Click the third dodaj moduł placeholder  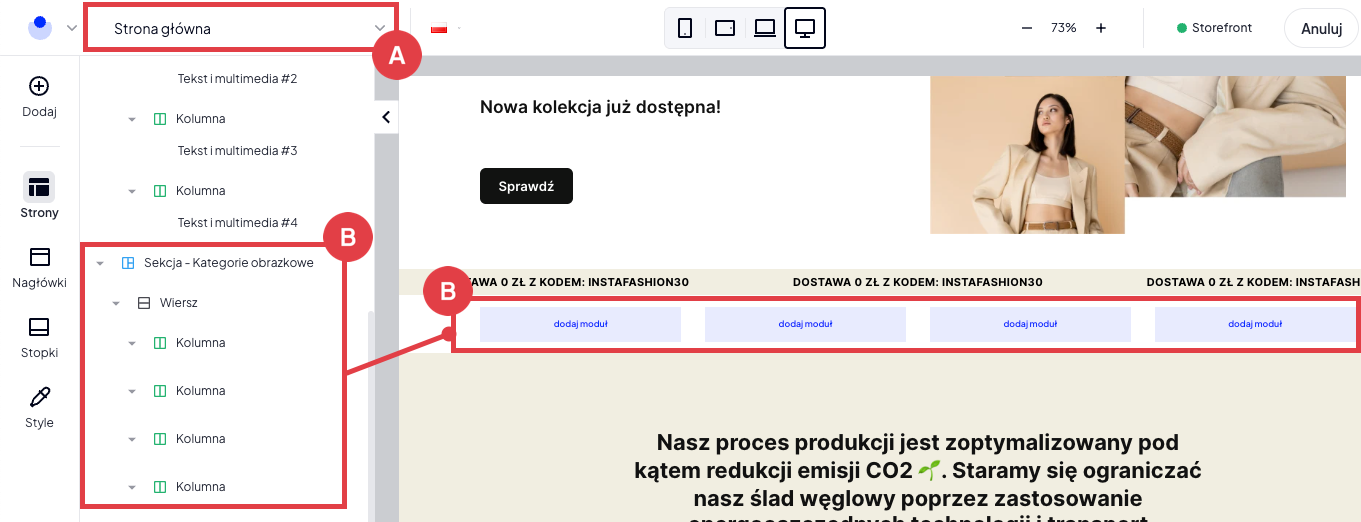(x=1030, y=324)
